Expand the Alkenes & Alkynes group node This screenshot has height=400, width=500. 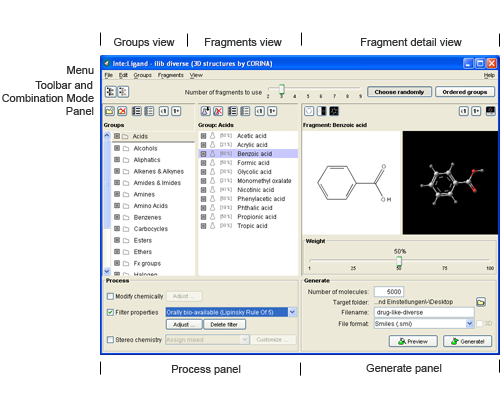(117, 171)
